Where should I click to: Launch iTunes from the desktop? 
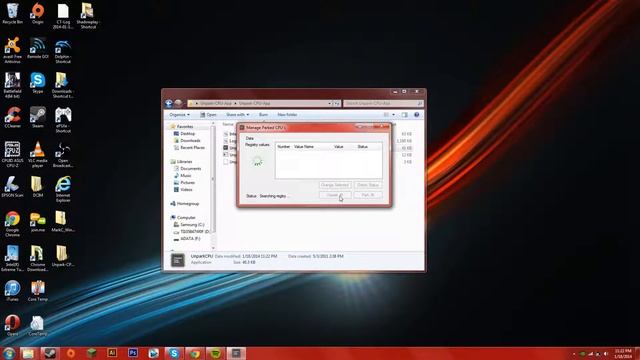coord(13,291)
